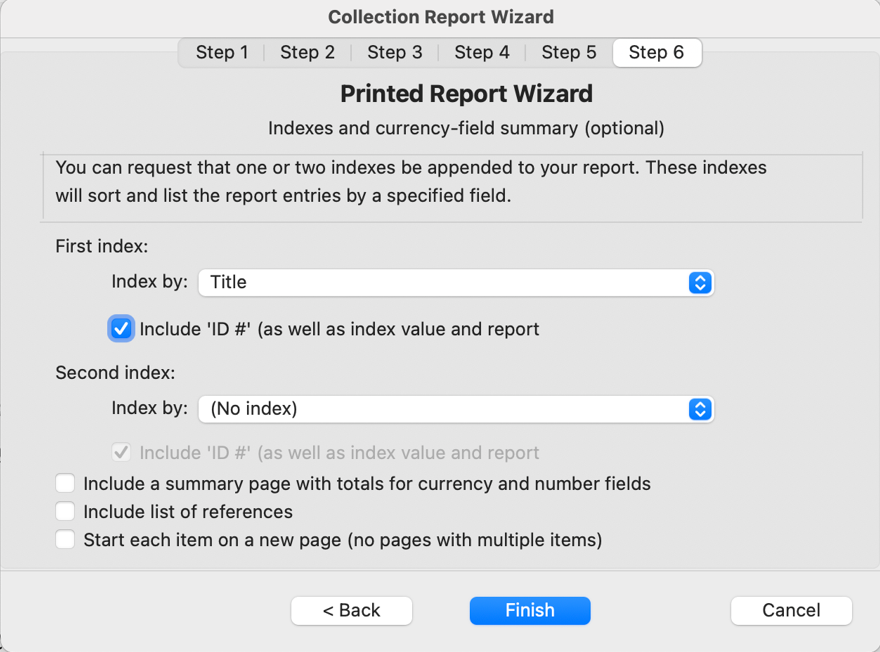880x652 pixels.
Task: Enable summary page with currency and number totals
Action: click(64, 483)
